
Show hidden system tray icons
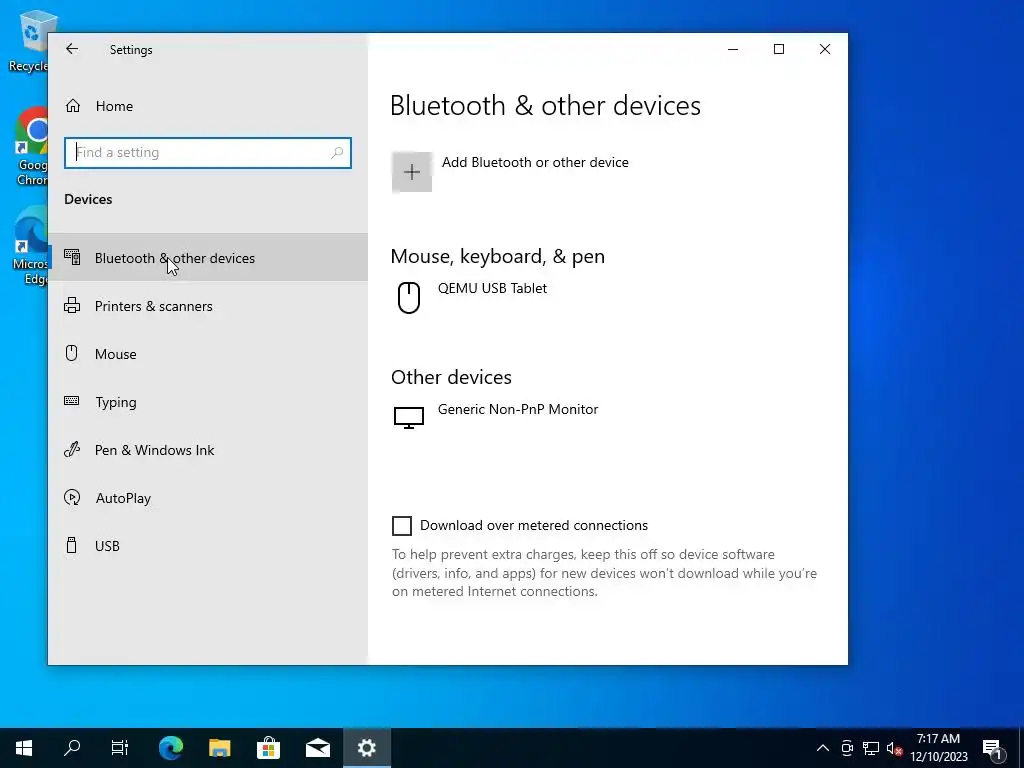click(823, 748)
